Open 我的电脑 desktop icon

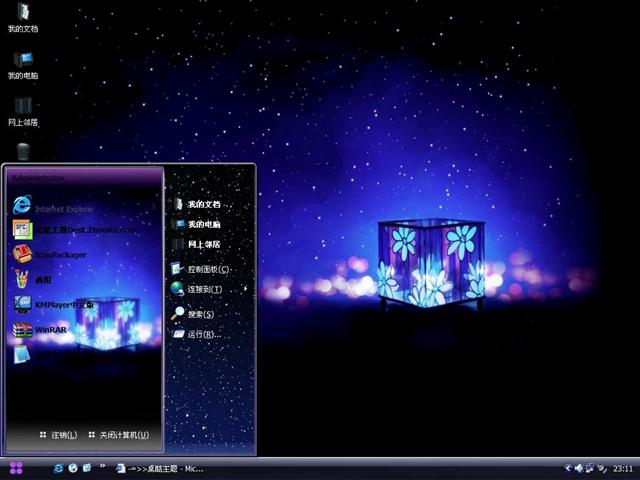coord(22,64)
